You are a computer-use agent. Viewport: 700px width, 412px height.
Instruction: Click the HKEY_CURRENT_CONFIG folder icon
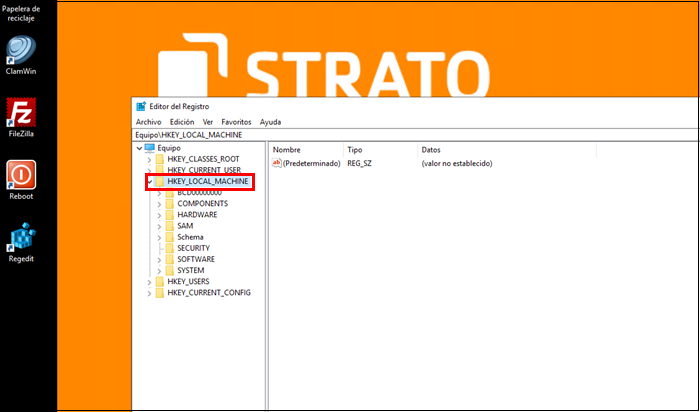(x=160, y=293)
